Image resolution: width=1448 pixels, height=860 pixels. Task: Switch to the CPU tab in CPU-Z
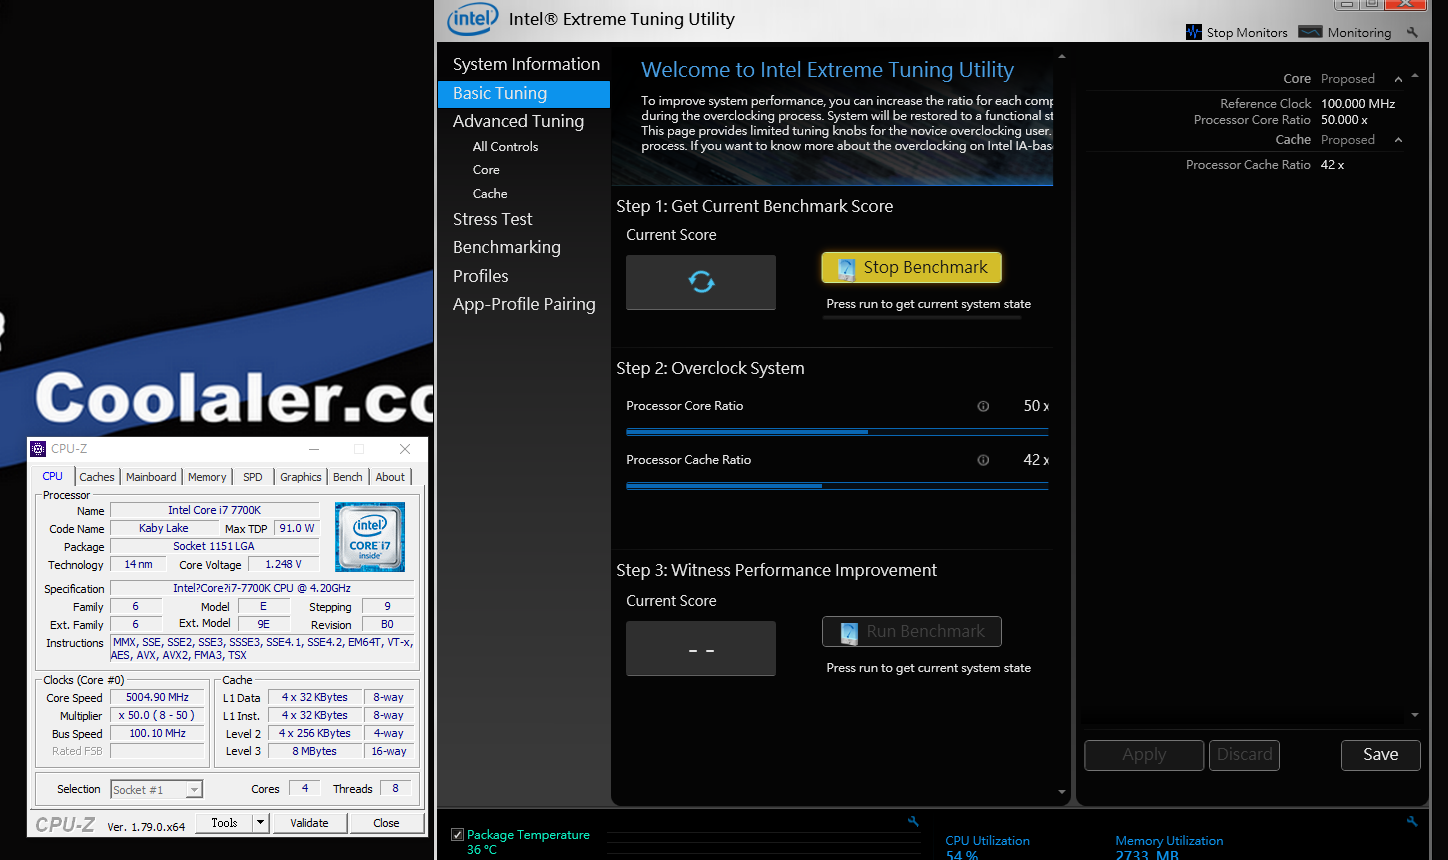(53, 476)
